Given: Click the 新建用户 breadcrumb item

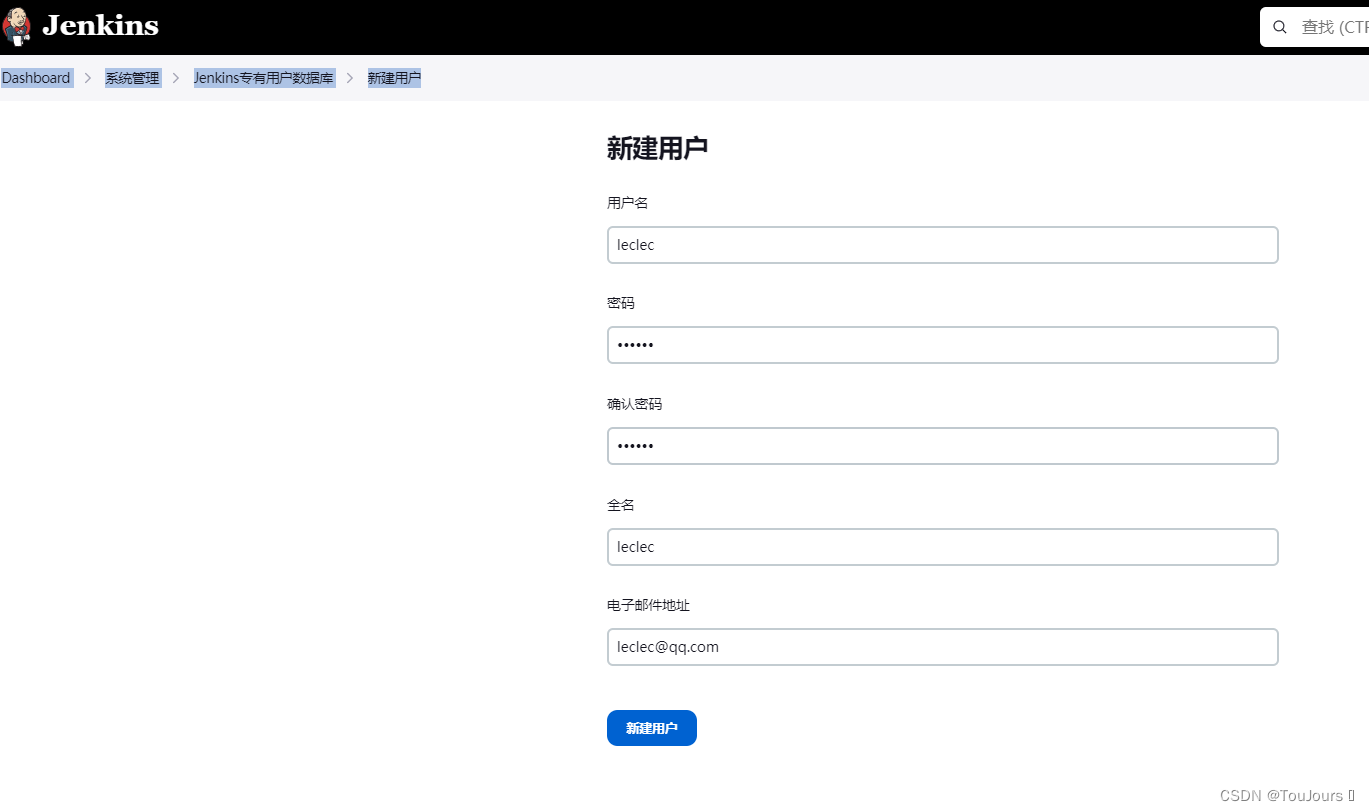Looking at the screenshot, I should (394, 78).
